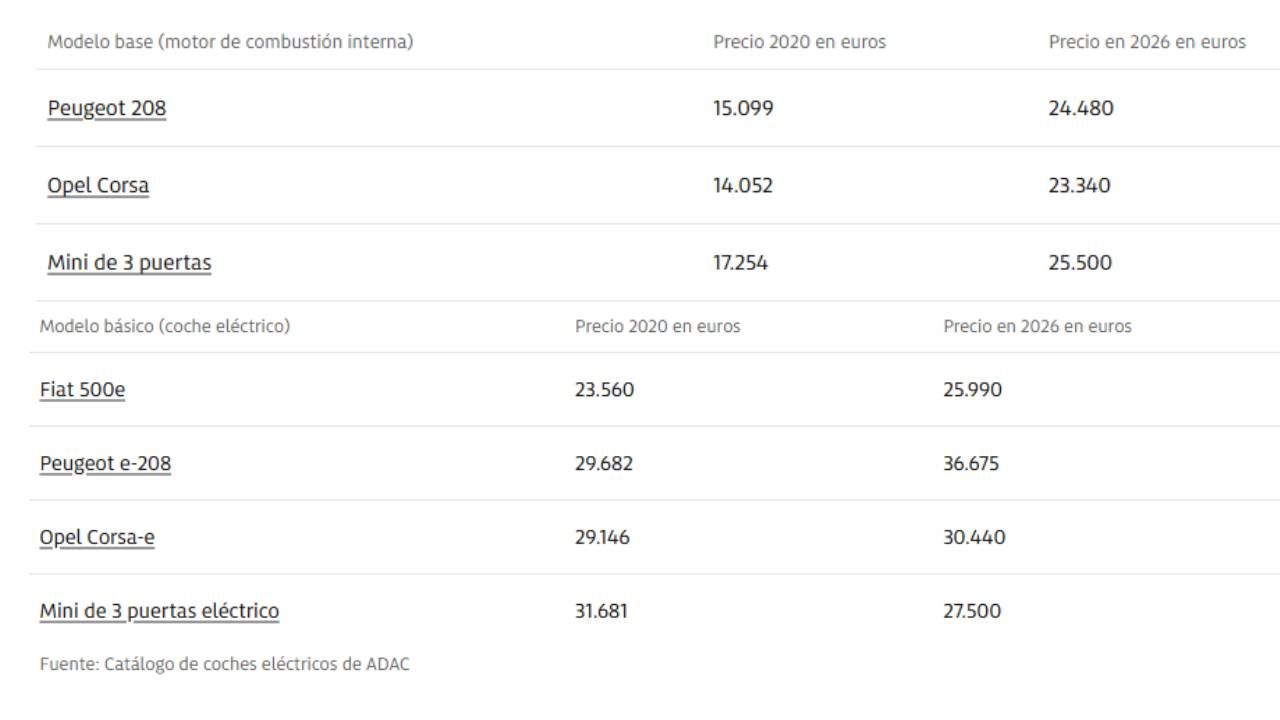The height and width of the screenshot is (720, 1280).
Task: Follow the Mini de 3 puertas link
Action: [129, 262]
